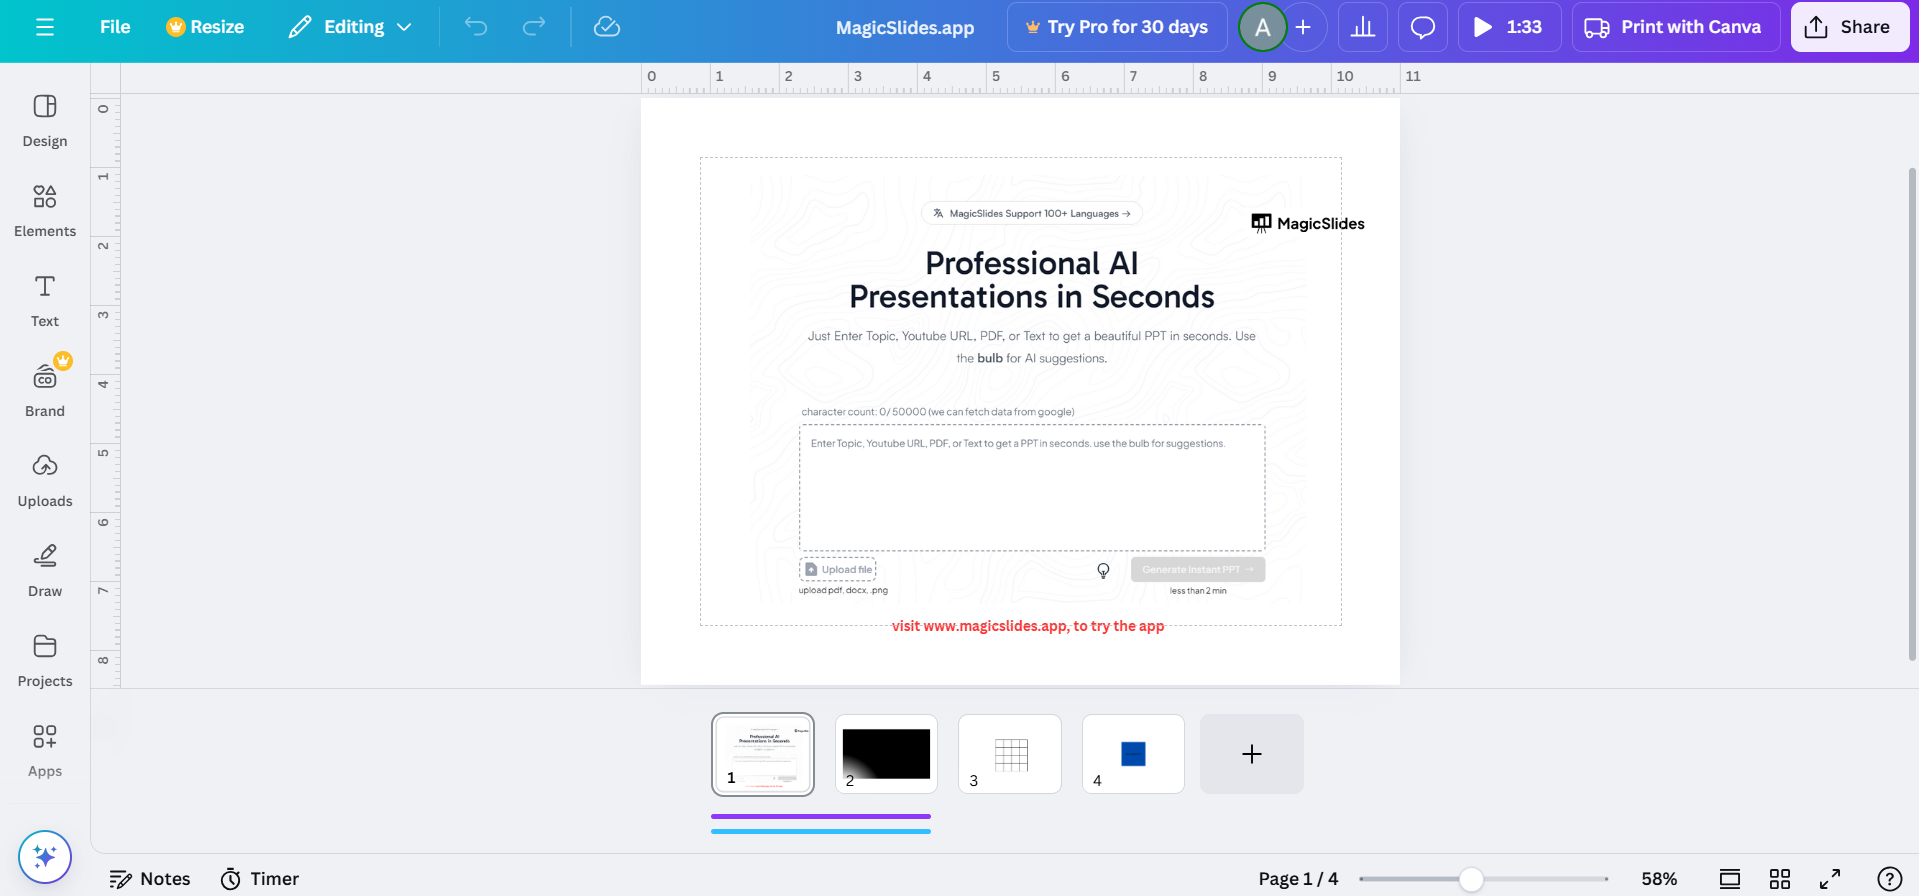Add a new page

click(x=1252, y=754)
